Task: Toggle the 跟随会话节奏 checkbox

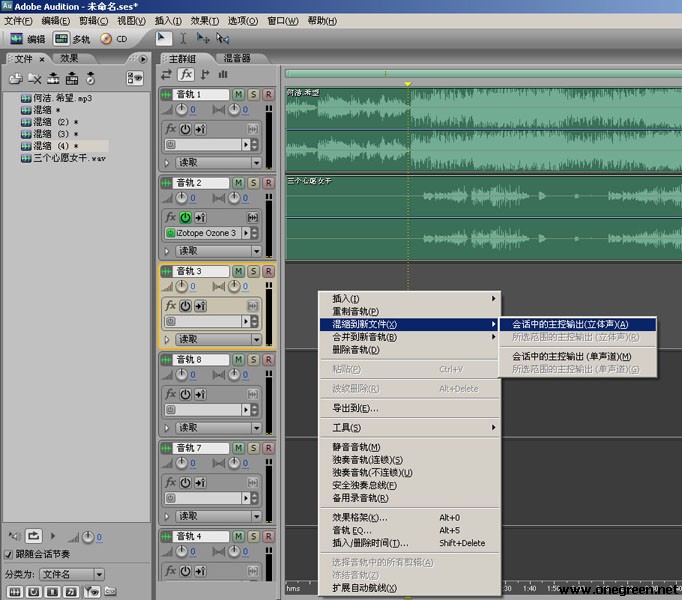Action: [x=9, y=555]
